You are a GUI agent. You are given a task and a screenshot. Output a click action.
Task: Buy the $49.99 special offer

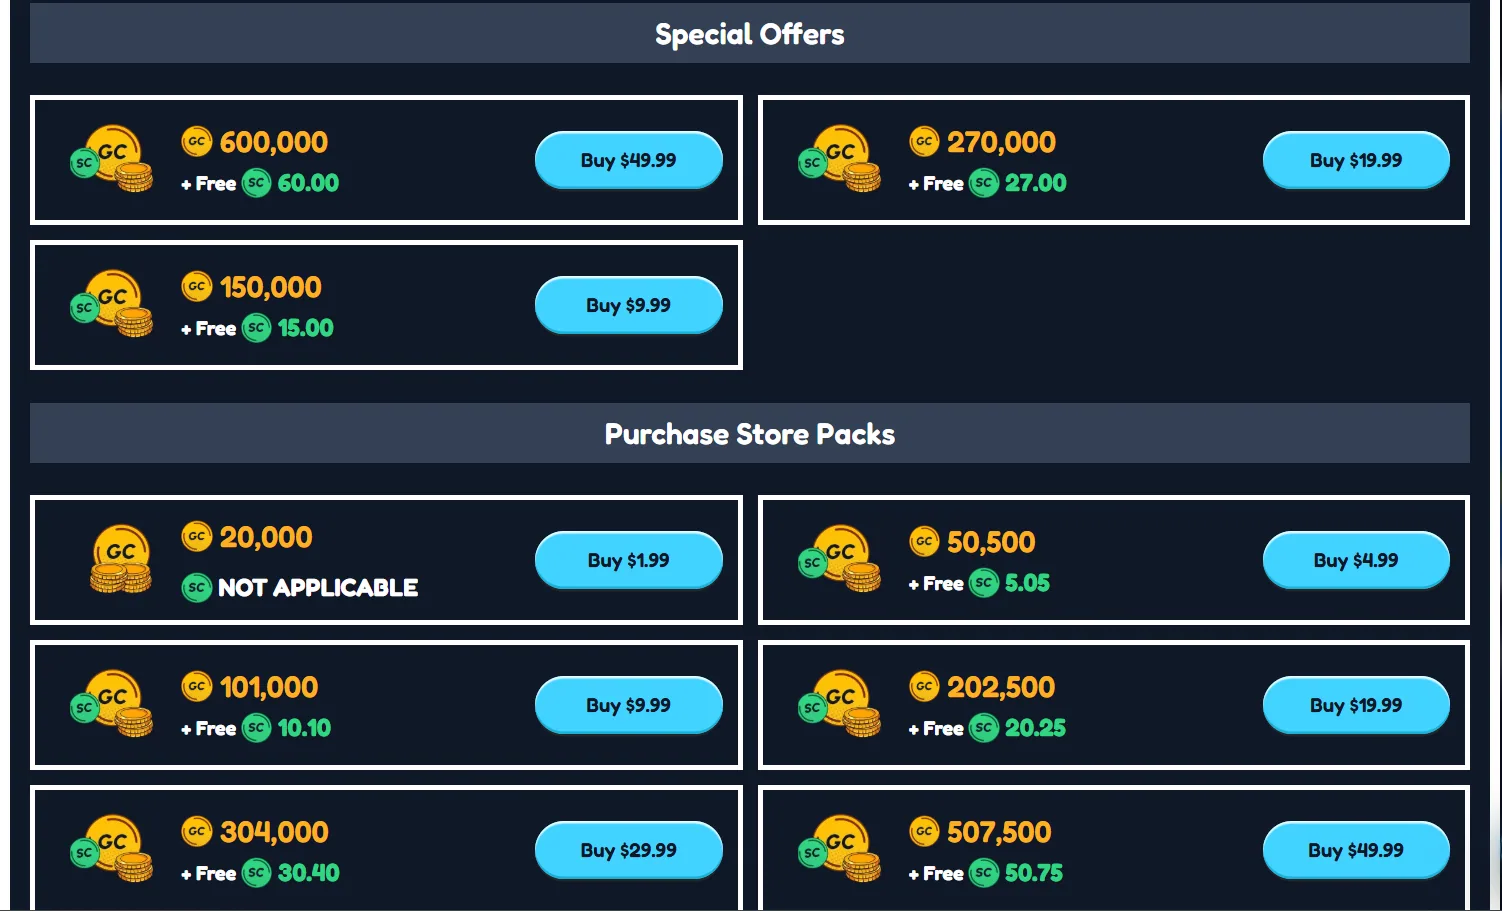pos(629,160)
